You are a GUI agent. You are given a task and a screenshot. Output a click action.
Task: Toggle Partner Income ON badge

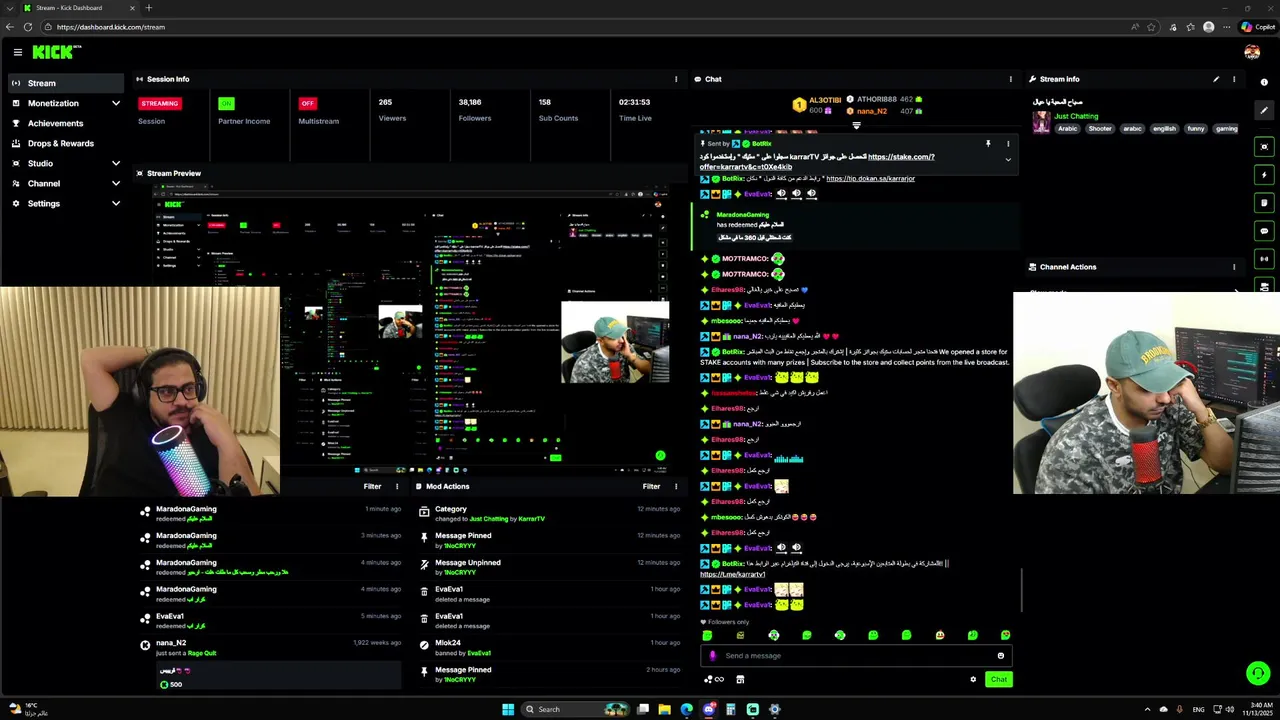pos(226,103)
